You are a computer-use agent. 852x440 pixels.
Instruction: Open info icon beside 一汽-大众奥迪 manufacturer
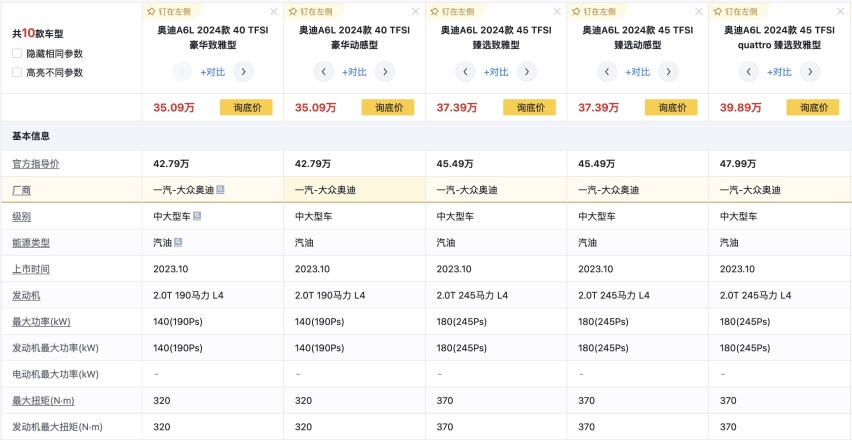(x=220, y=190)
